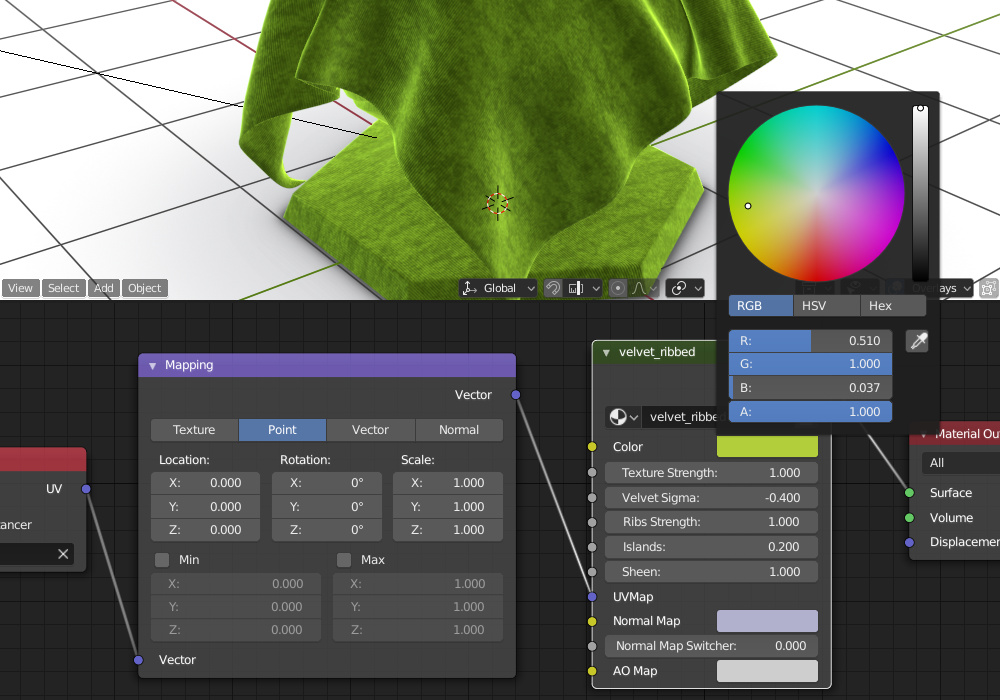Click the transform orientation axis icon

pyautogui.click(x=467, y=288)
